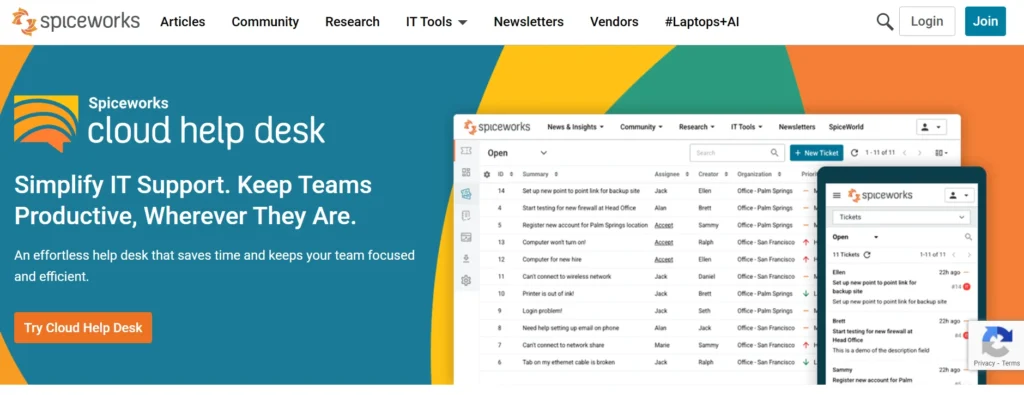Expand the IT Tools dropdown in site header

436,22
